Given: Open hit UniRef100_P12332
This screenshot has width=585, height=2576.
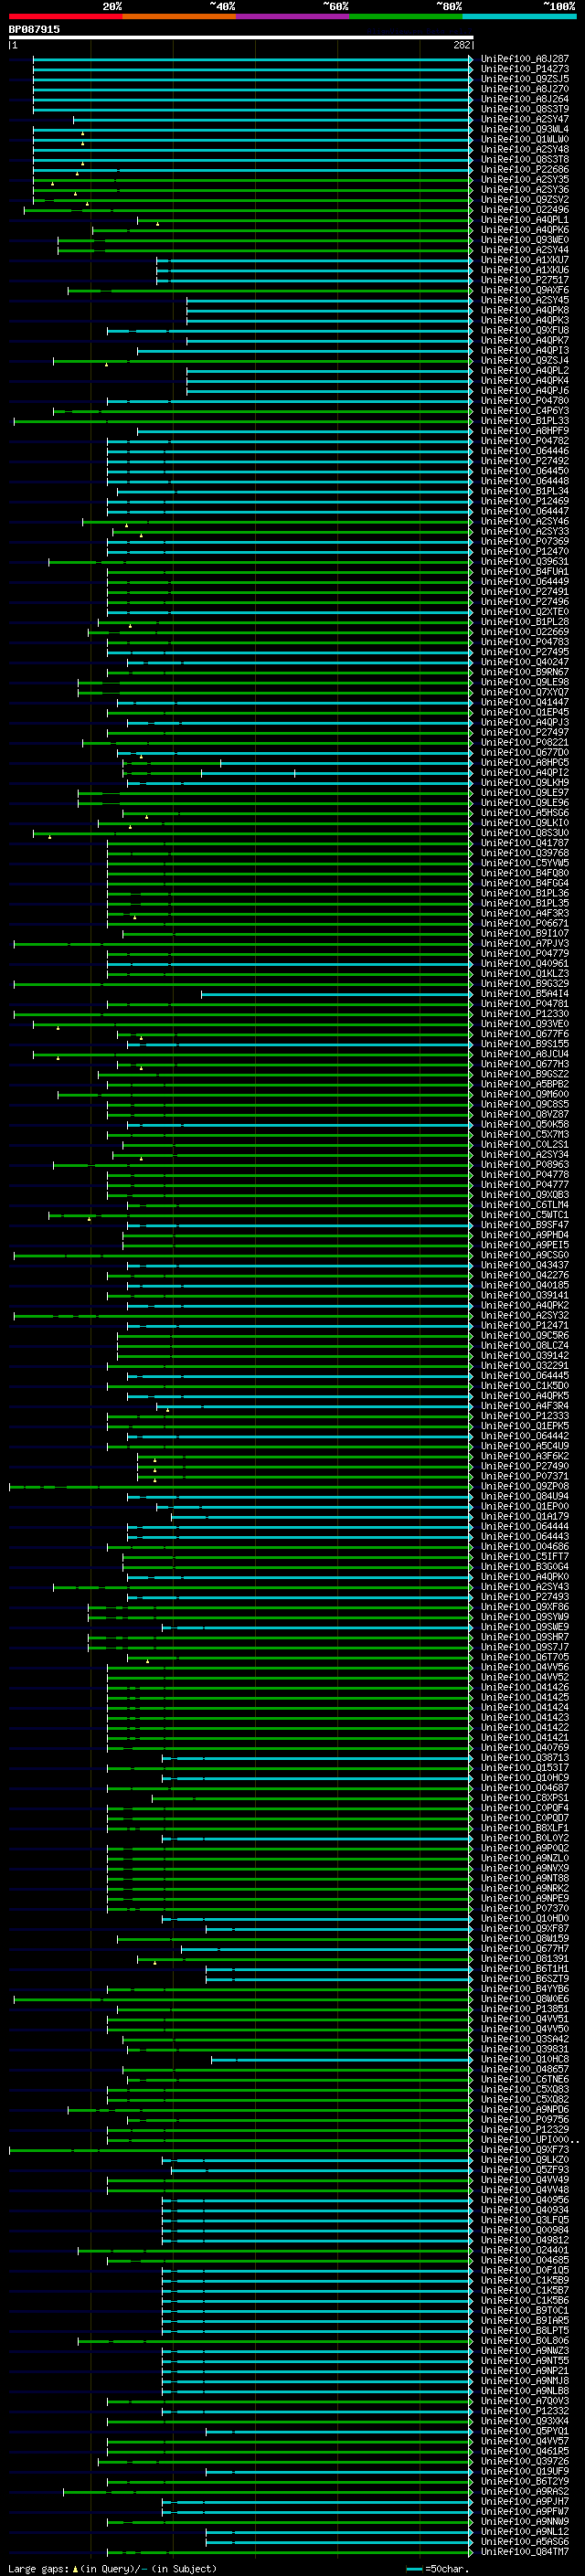Looking at the screenshot, I should [x=525, y=2411].
